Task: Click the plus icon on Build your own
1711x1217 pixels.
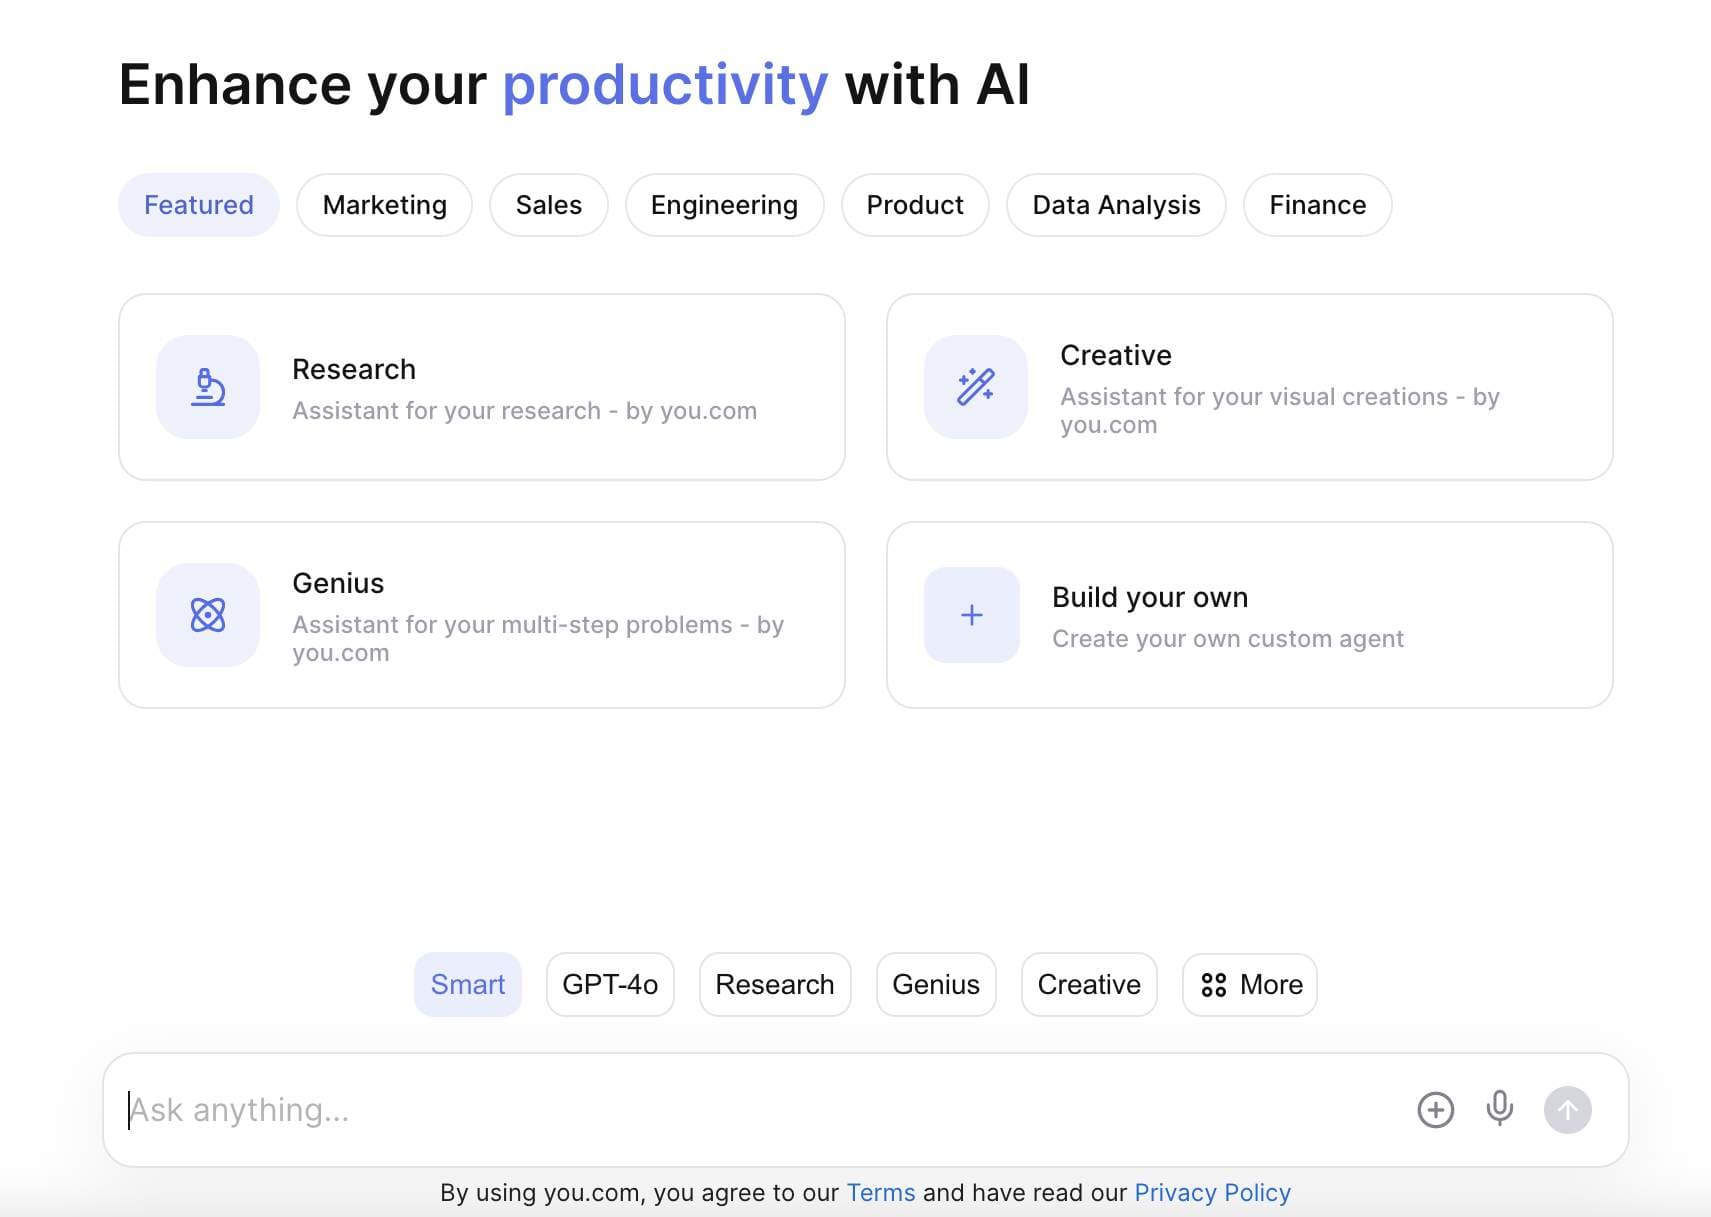Action: pyautogui.click(x=972, y=615)
